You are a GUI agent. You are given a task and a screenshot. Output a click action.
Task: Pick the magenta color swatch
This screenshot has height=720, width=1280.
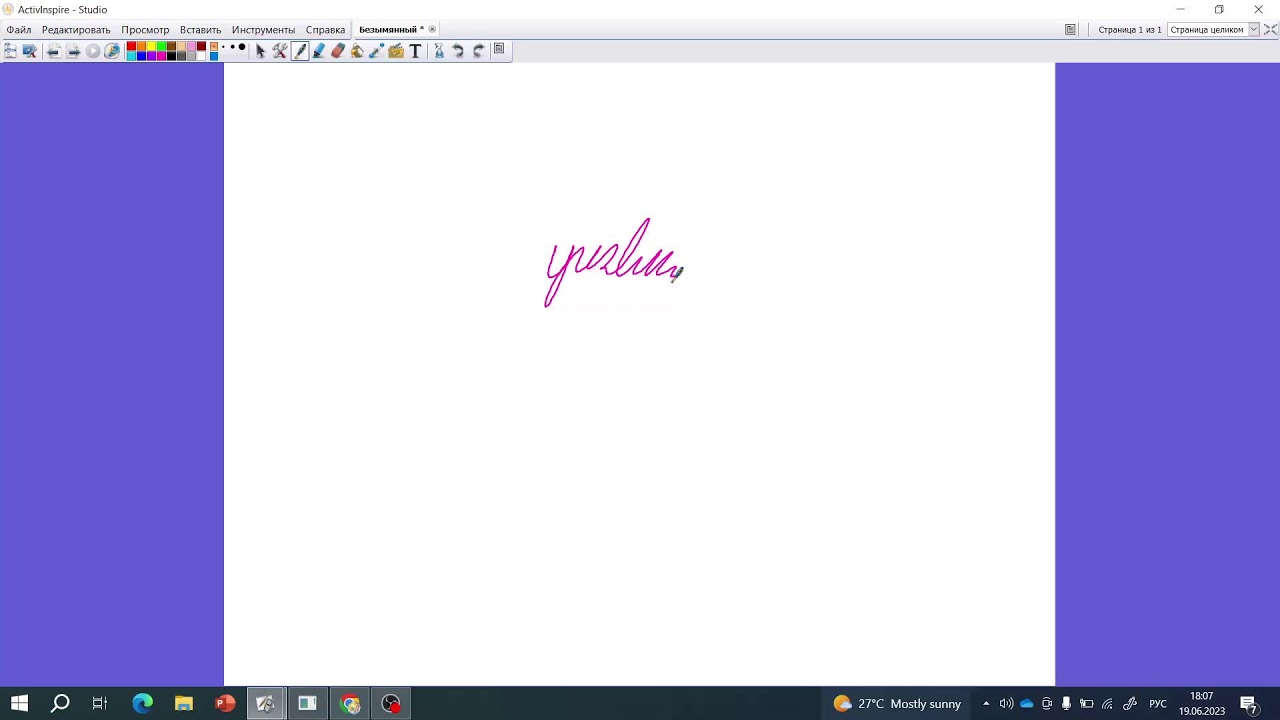click(161, 56)
